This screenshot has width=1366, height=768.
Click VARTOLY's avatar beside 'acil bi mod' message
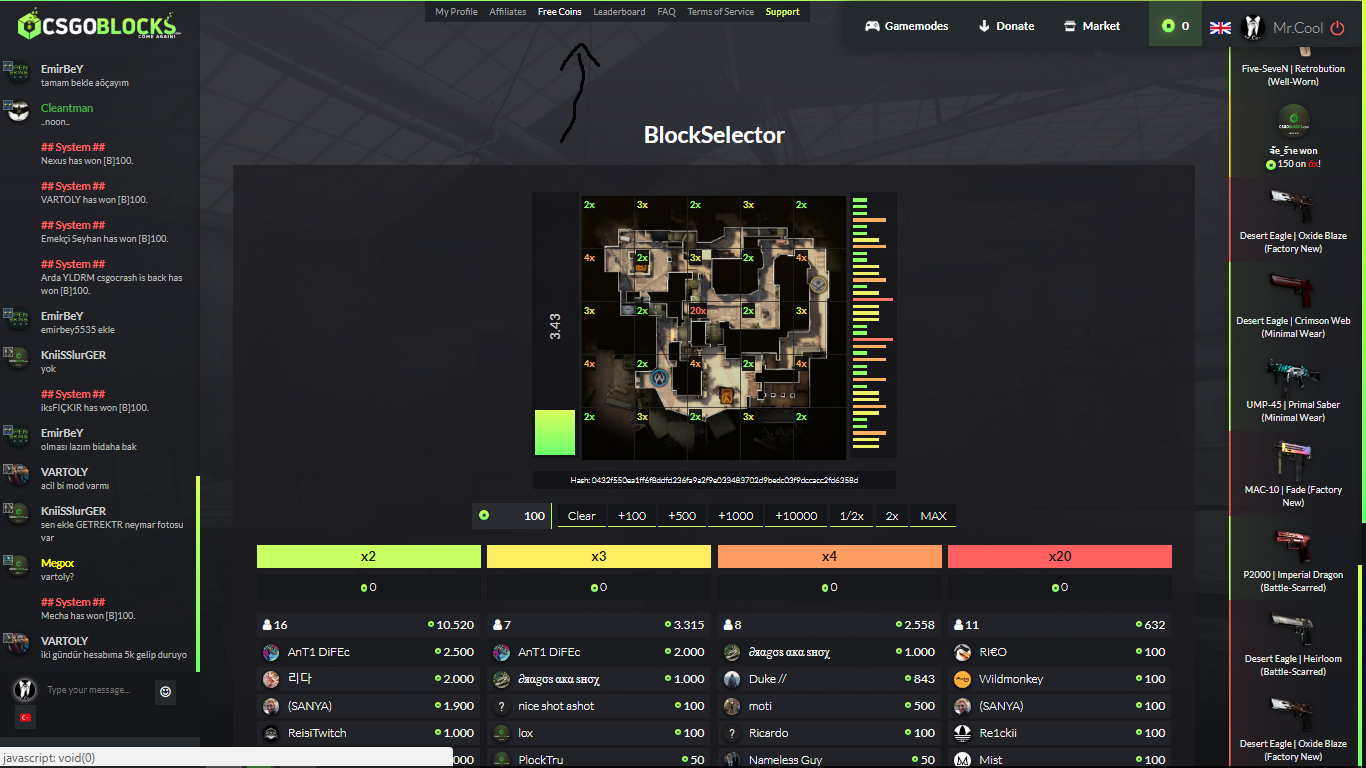tap(18, 476)
